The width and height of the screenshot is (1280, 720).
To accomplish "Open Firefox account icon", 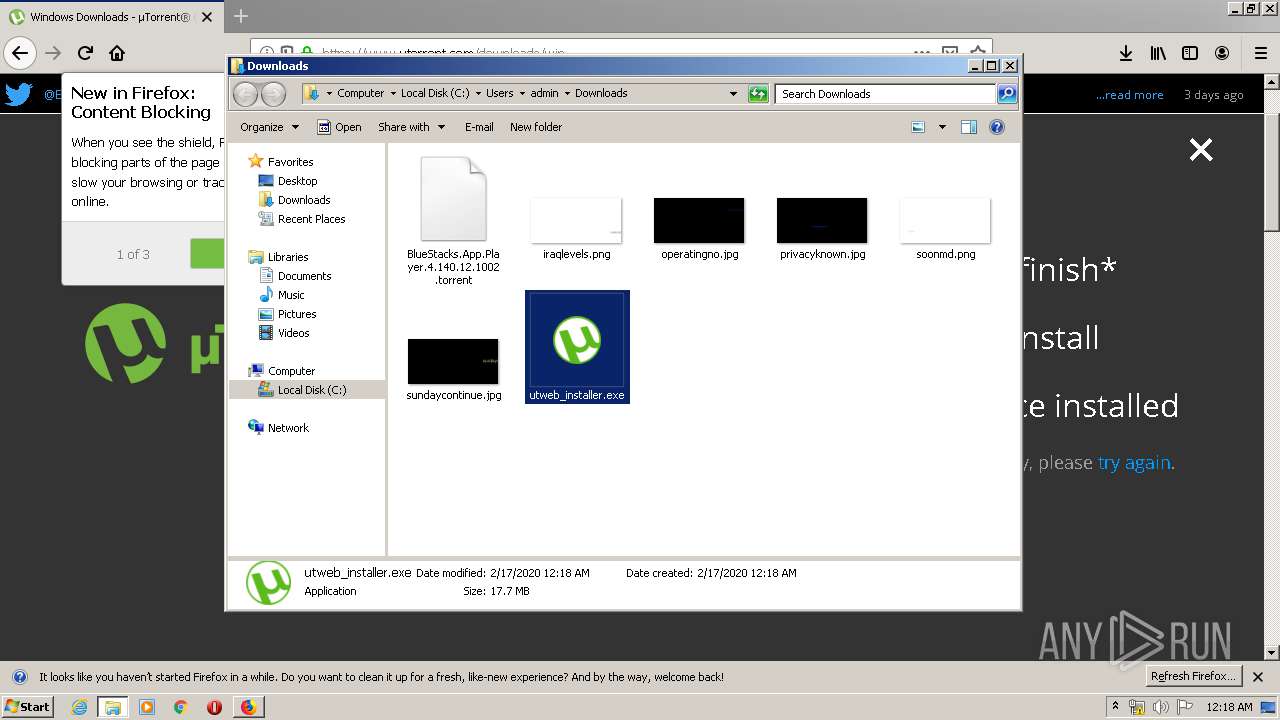I will (x=1222, y=53).
